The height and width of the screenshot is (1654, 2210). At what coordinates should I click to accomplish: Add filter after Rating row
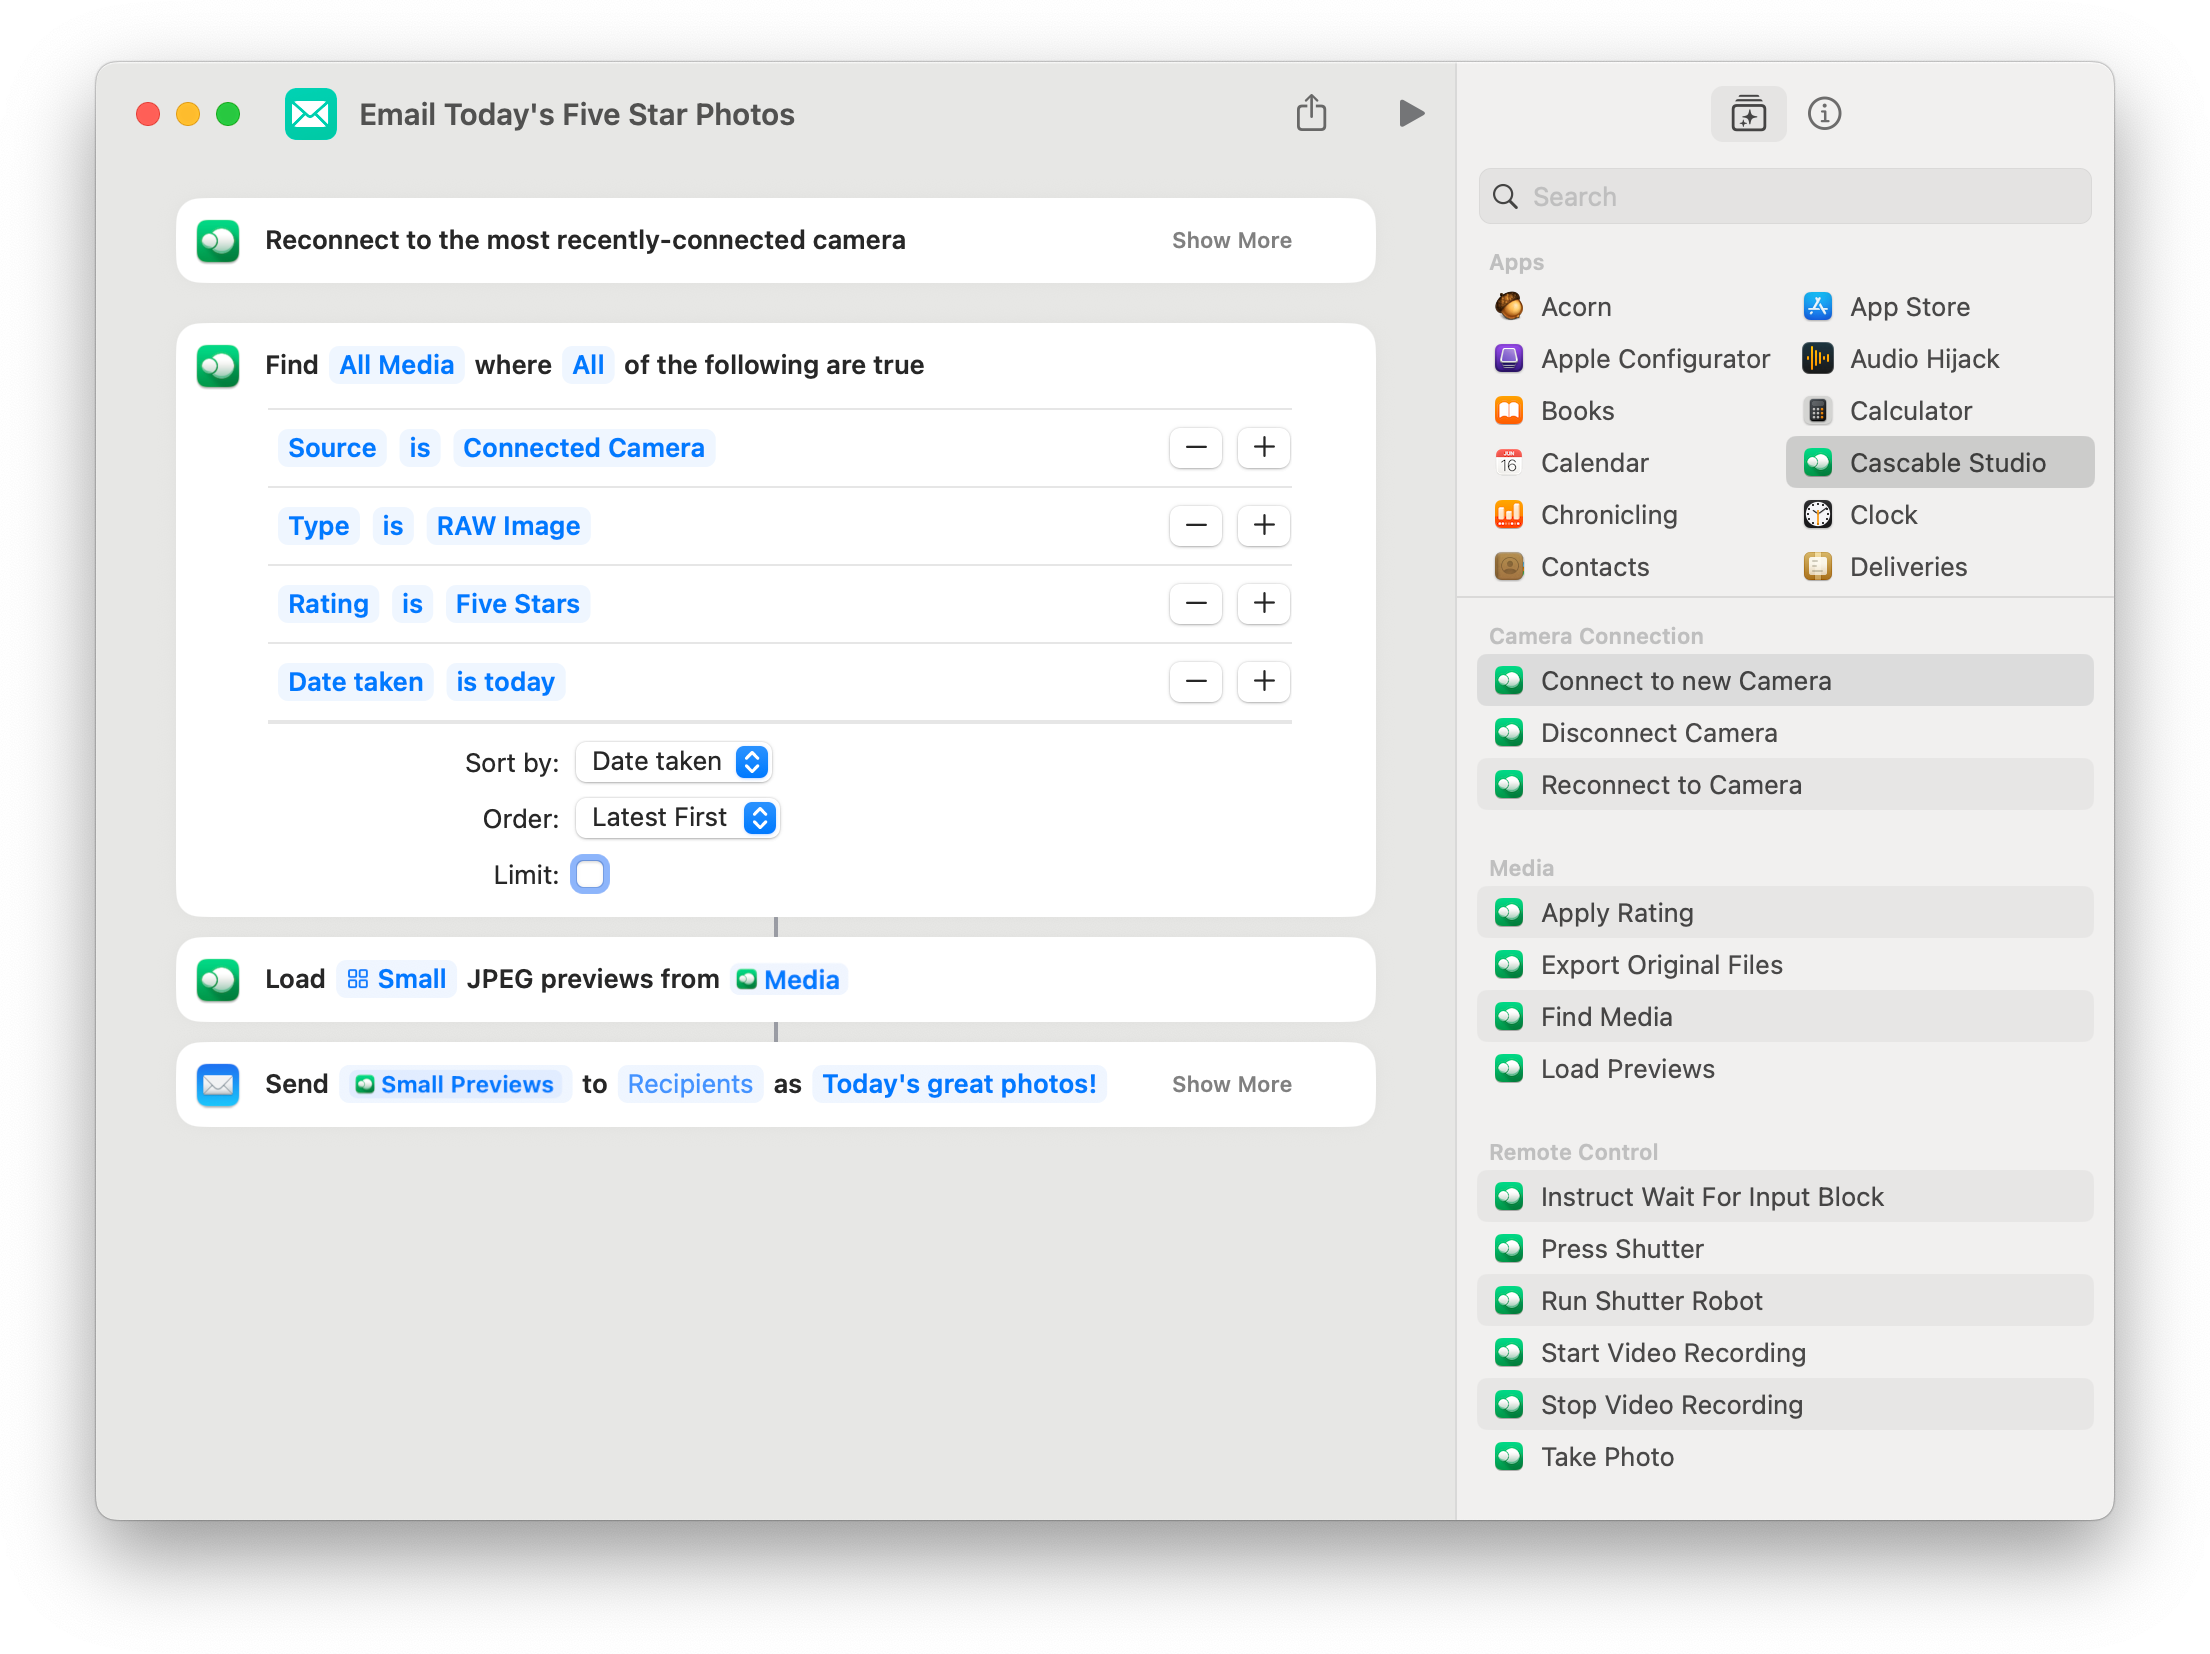[x=1264, y=603]
